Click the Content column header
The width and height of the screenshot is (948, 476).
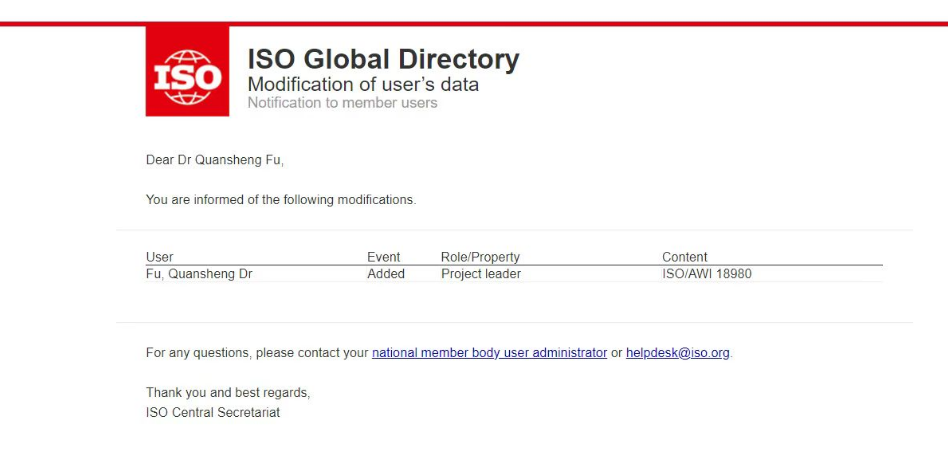(684, 257)
